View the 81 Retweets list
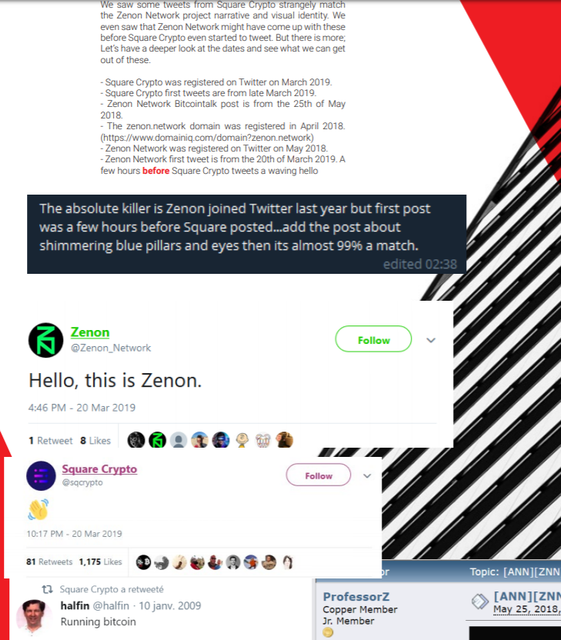 [49, 562]
